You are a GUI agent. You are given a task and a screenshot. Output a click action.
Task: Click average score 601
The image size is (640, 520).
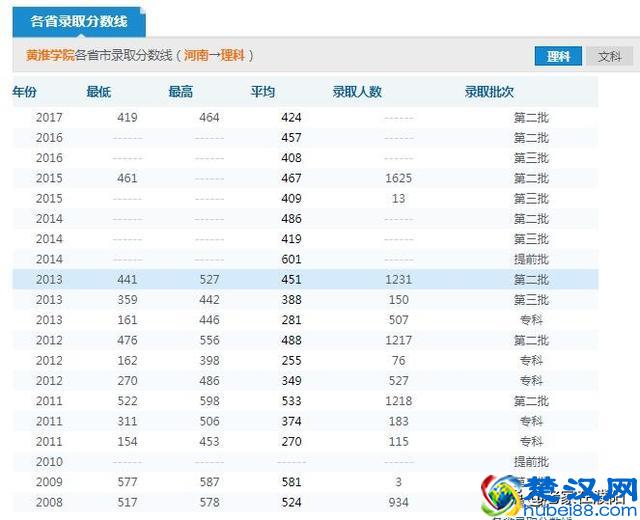(291, 259)
